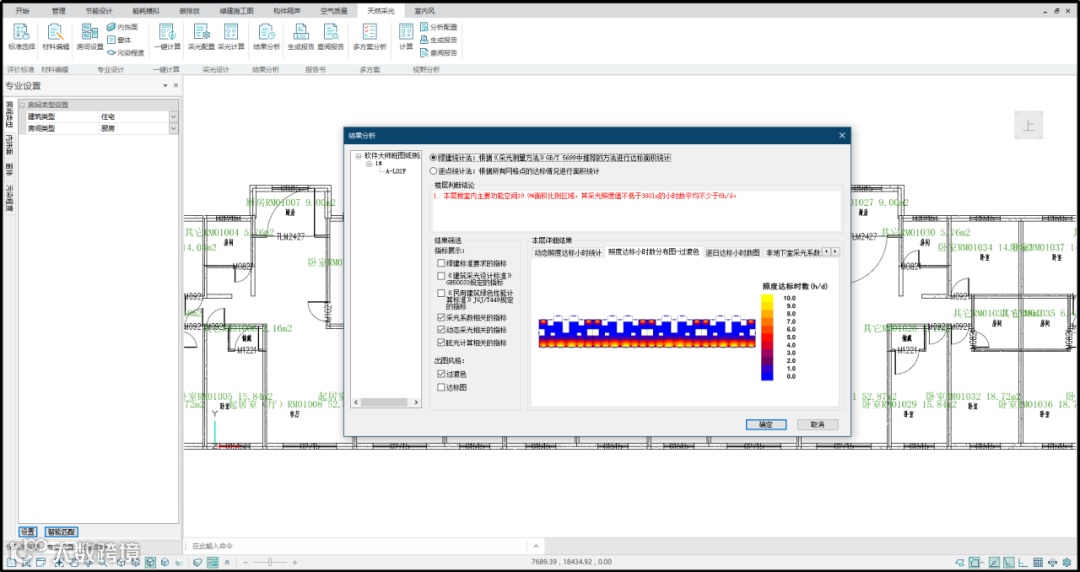
Task: Select the A-L02F tree item
Action: [x=395, y=171]
